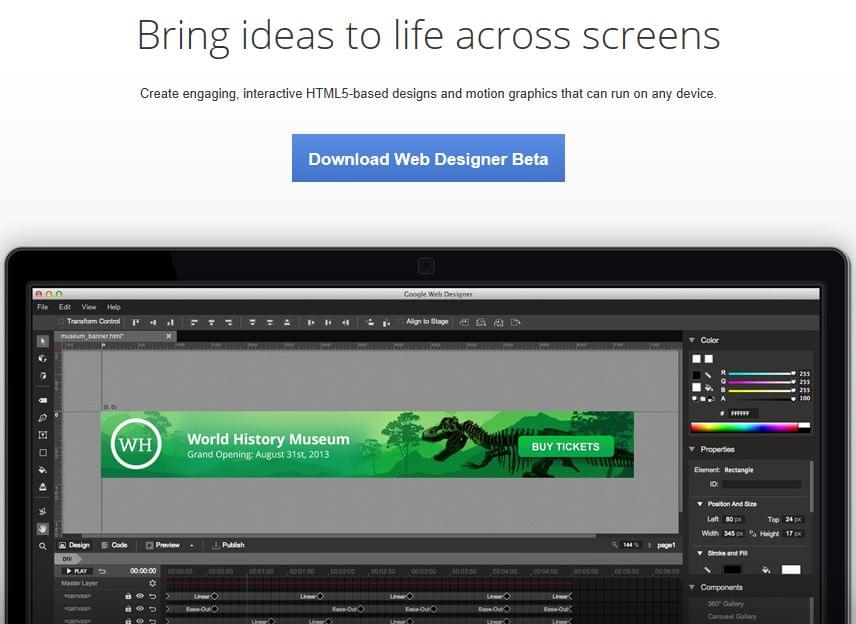Click the BUY TICKETS banner button

pos(566,447)
